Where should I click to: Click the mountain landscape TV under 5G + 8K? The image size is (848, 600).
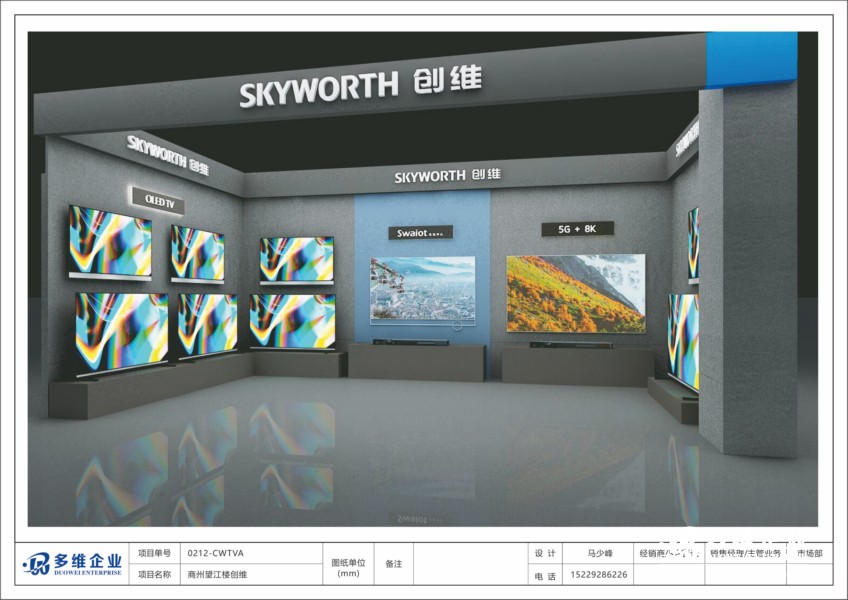[x=576, y=293]
